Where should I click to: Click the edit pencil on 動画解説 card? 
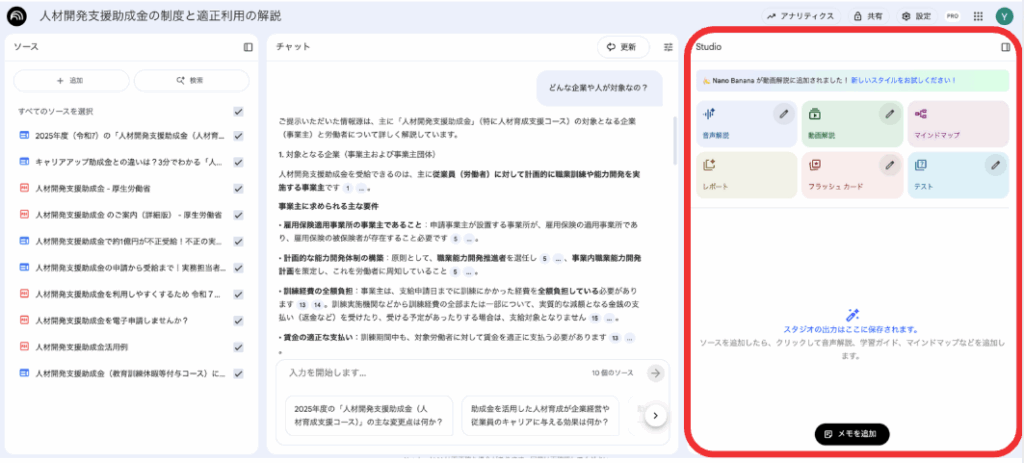[888, 114]
